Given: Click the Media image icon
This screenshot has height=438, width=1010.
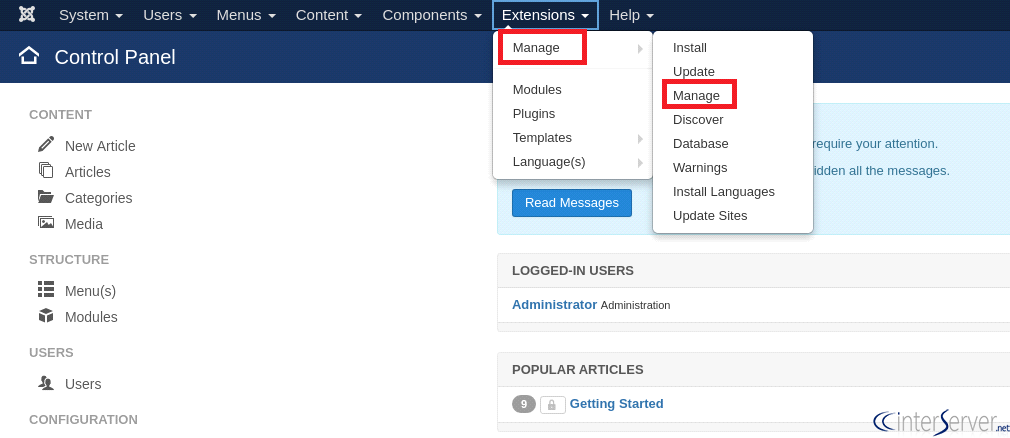Looking at the screenshot, I should 46,222.
